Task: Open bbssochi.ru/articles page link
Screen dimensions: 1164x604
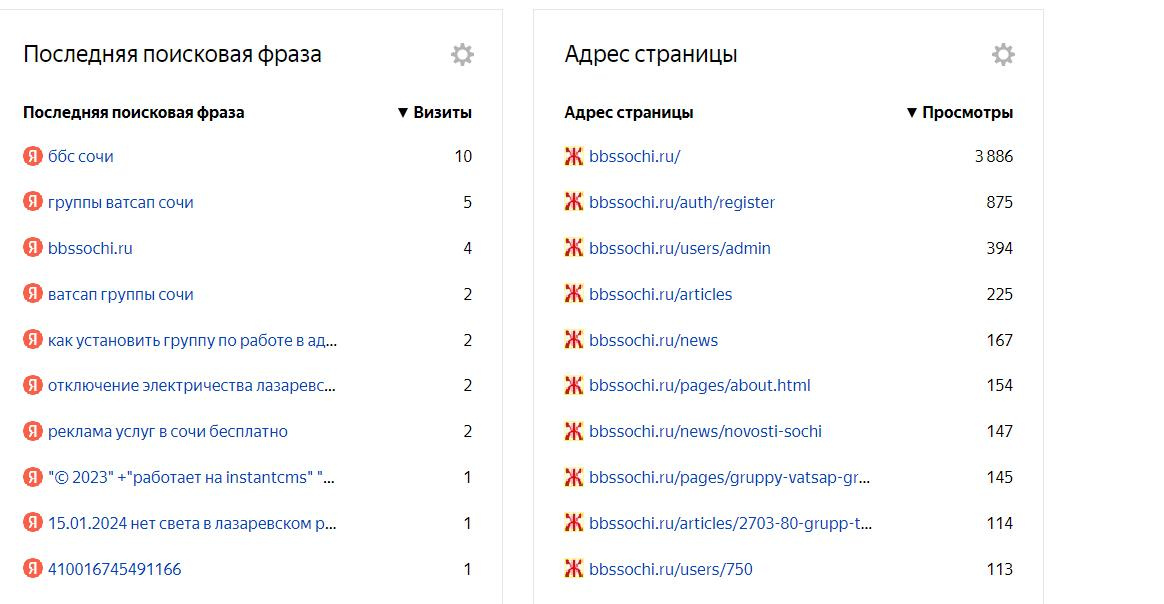Action: coord(660,294)
